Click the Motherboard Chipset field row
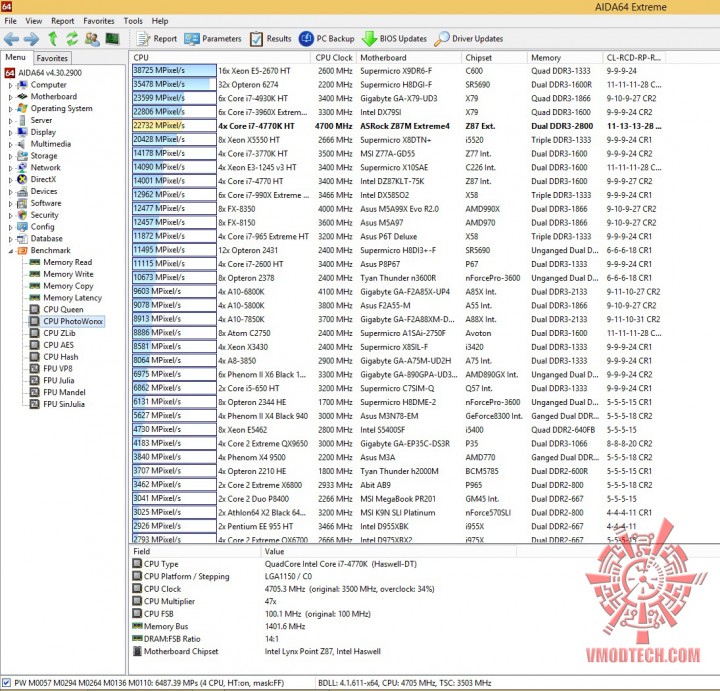The width and height of the screenshot is (720, 691). [323, 652]
